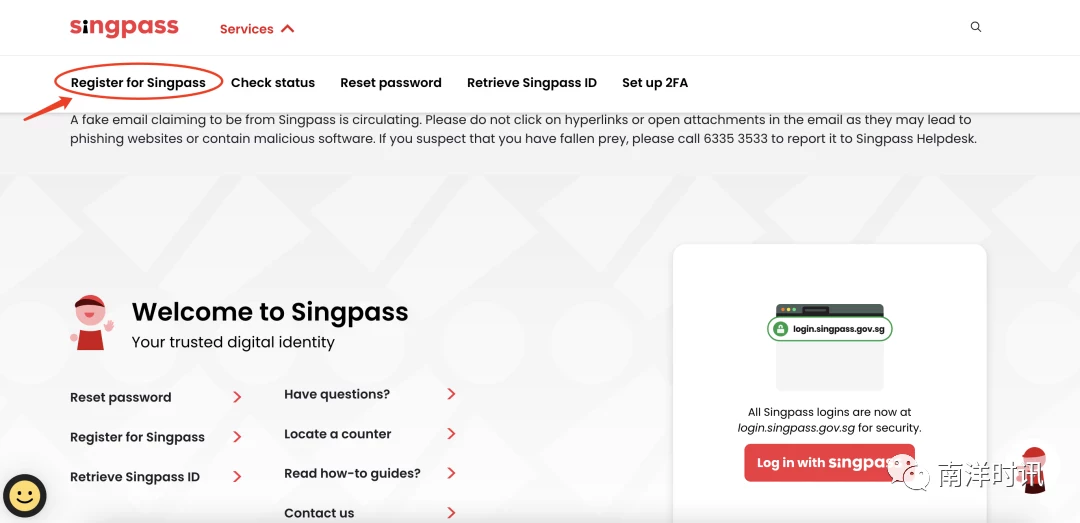Click the green padlock in login illustration
The image size is (1080, 523).
click(x=780, y=329)
